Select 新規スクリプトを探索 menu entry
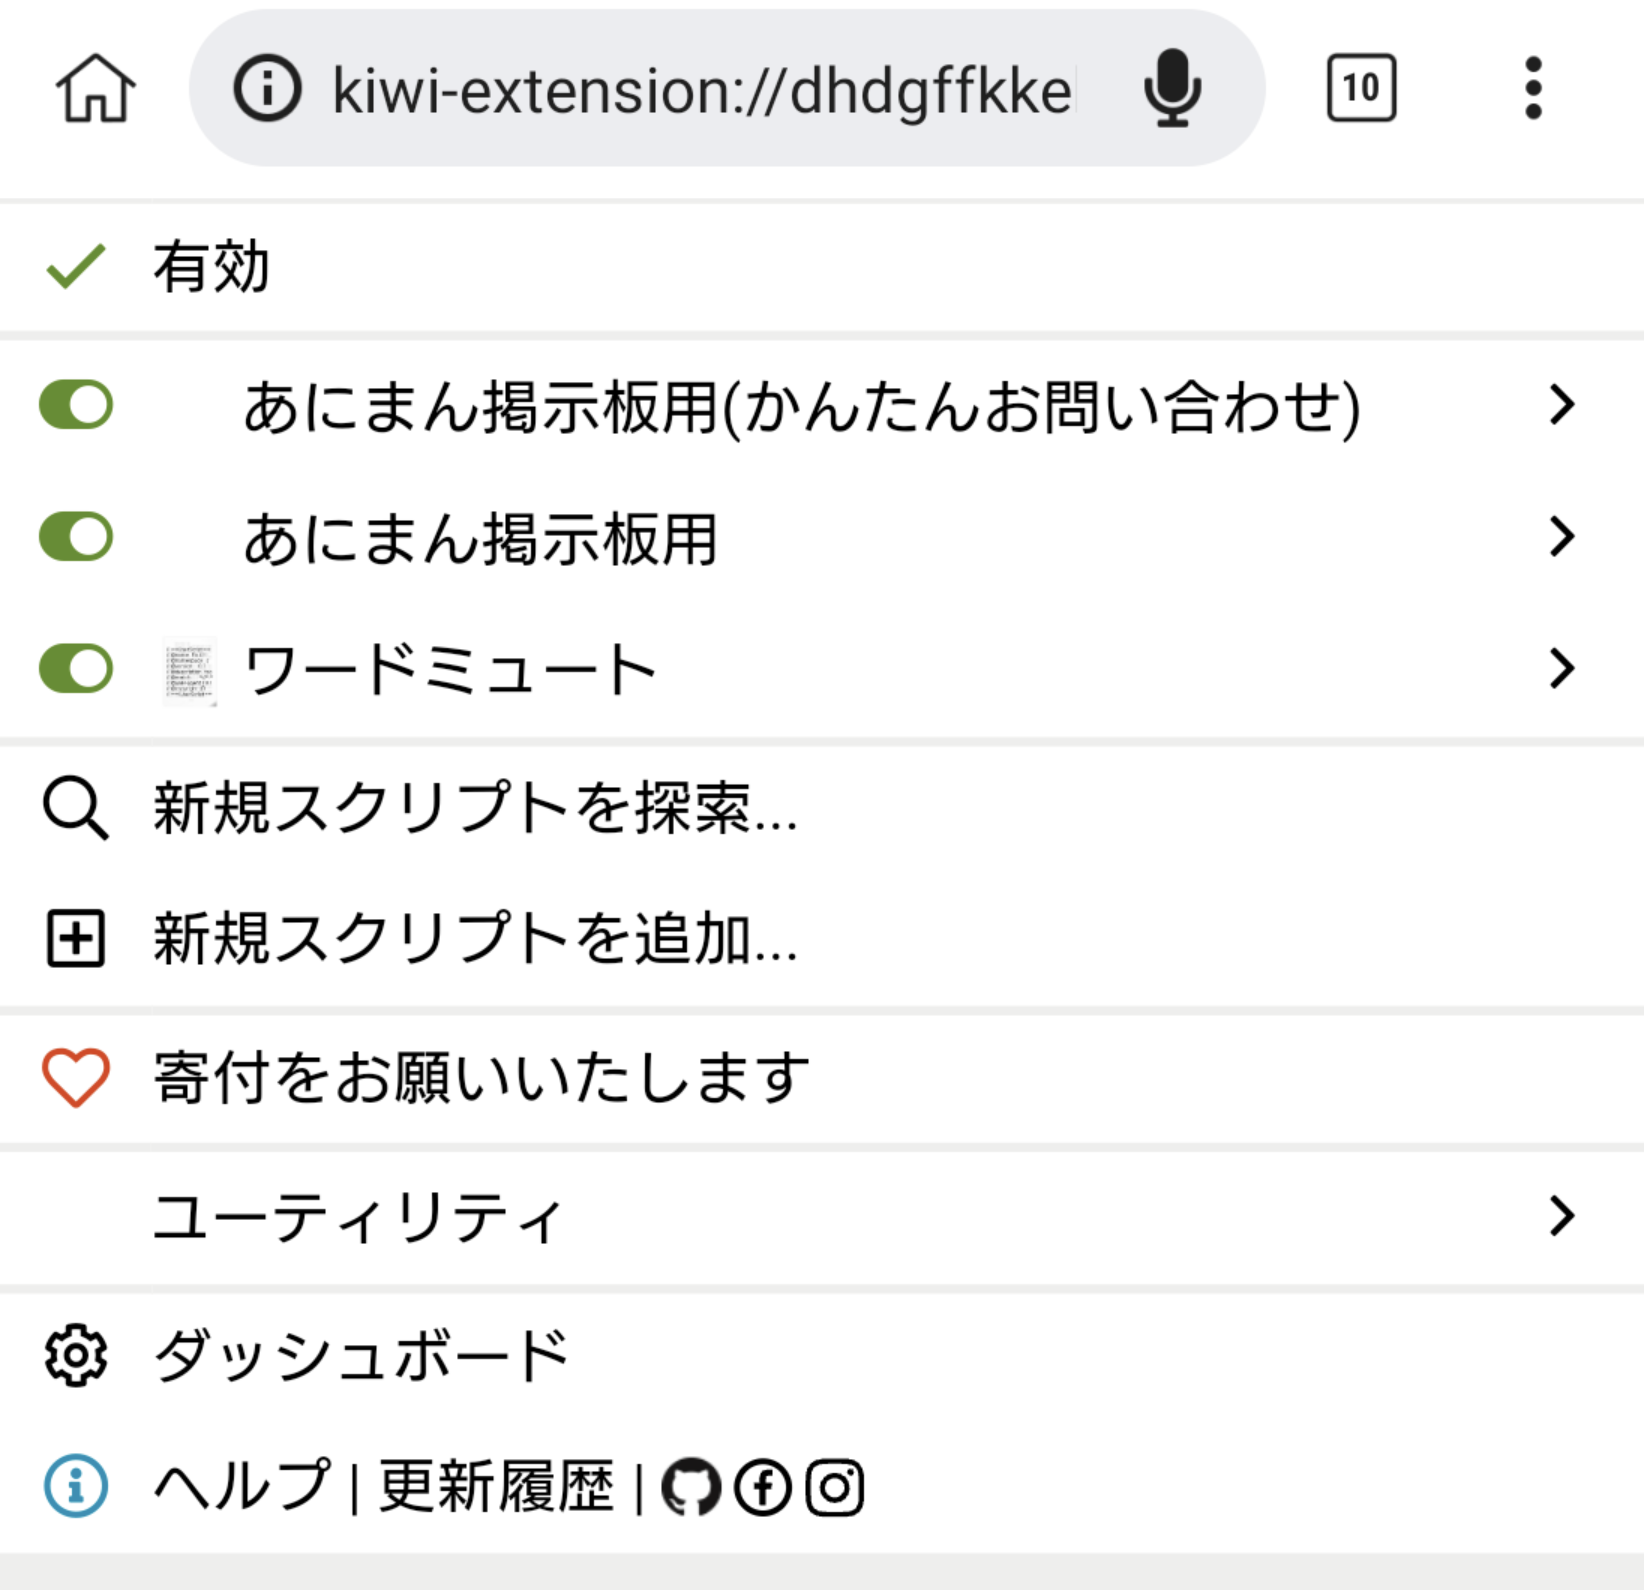 click(475, 808)
